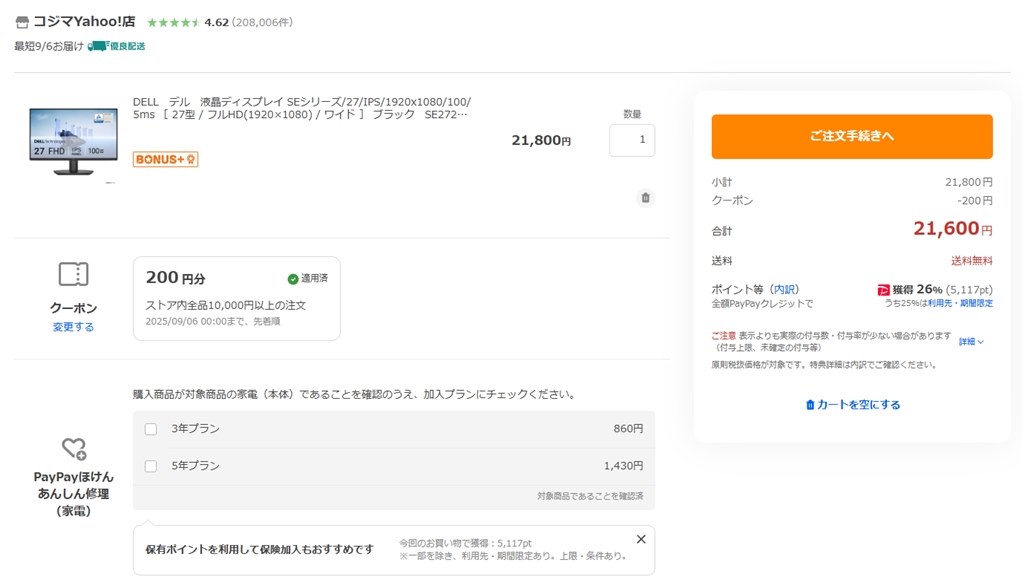Click the store icon beside コジマYahoo!店
This screenshot has width=1024, height=588.
tap(22, 22)
